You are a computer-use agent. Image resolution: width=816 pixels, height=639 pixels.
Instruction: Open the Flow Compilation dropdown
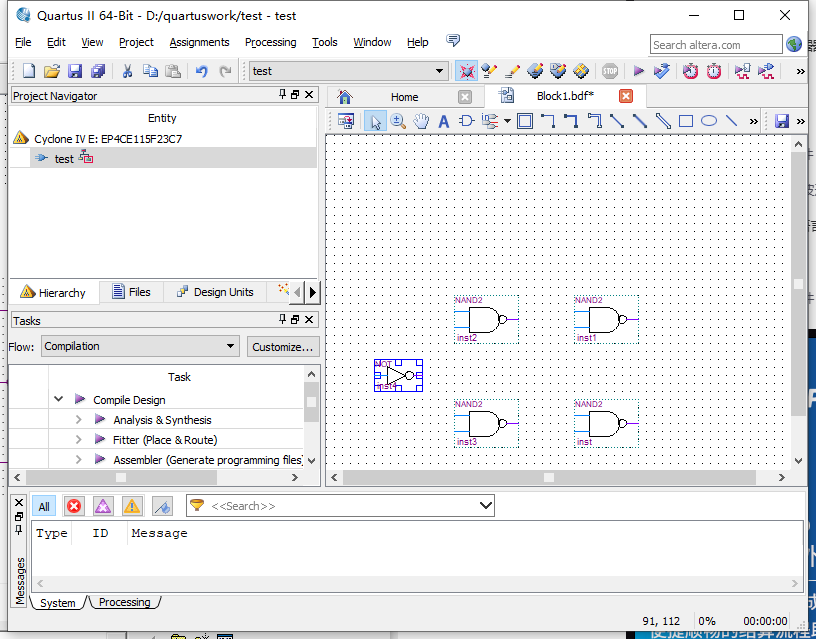coord(140,346)
